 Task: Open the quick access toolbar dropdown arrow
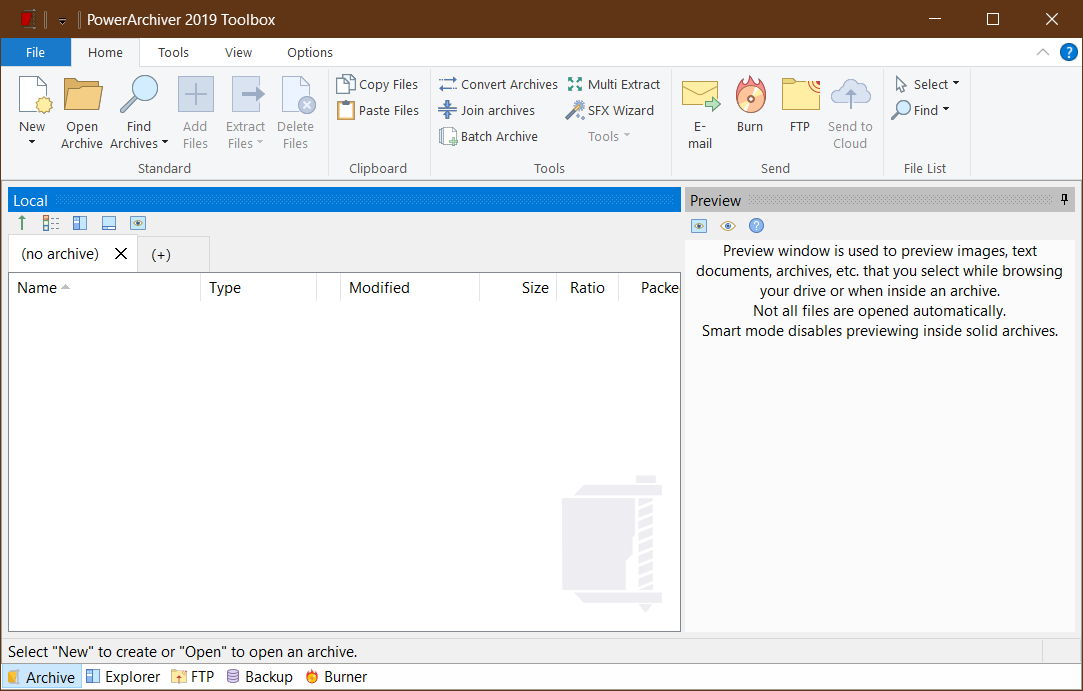pyautogui.click(x=62, y=21)
